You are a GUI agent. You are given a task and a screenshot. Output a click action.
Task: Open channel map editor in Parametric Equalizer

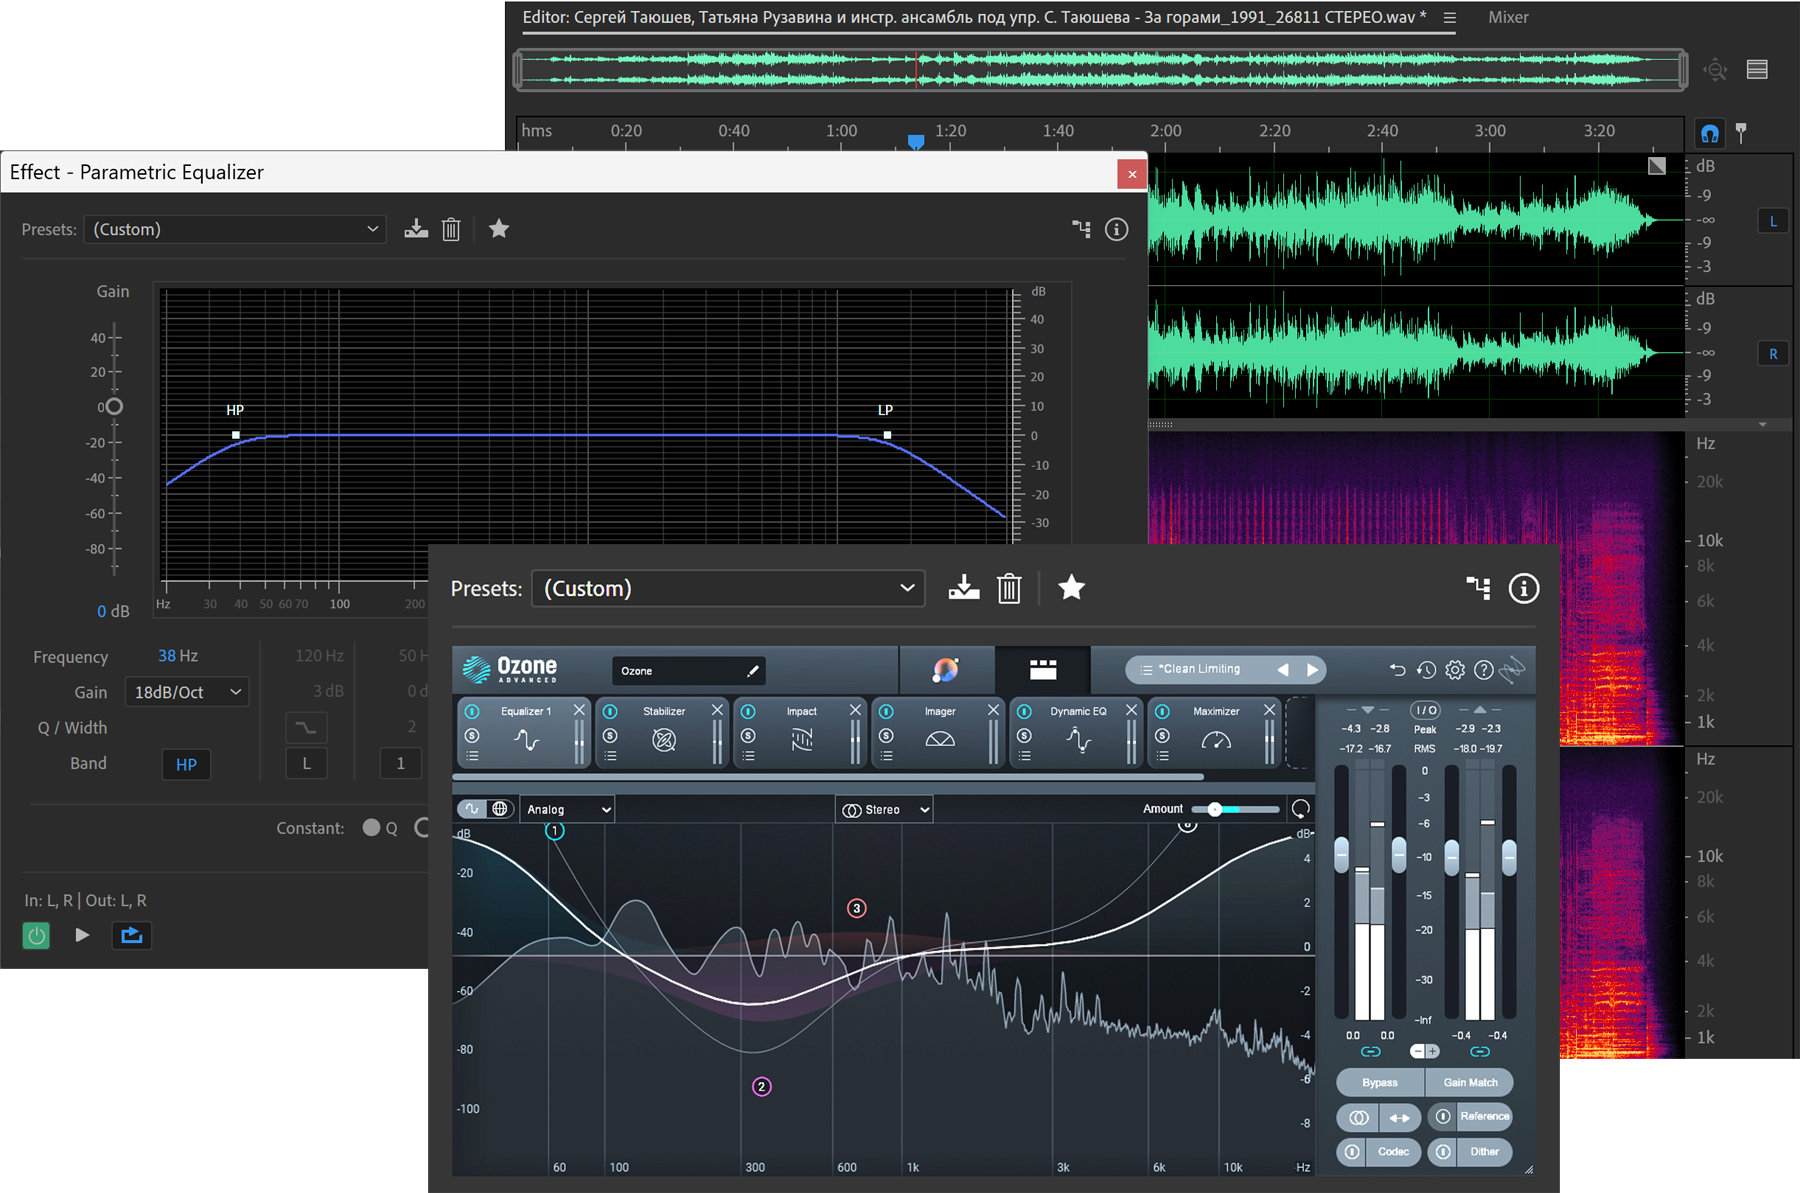(1081, 229)
